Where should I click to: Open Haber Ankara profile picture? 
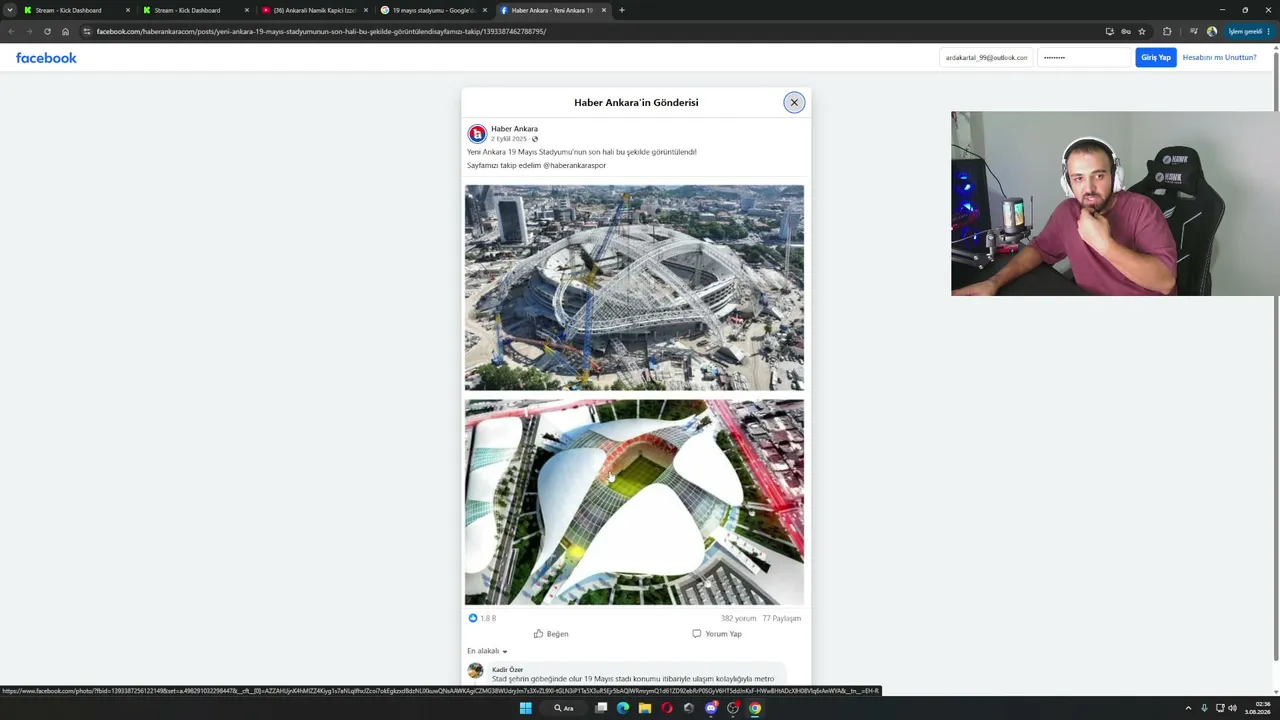[x=477, y=134]
